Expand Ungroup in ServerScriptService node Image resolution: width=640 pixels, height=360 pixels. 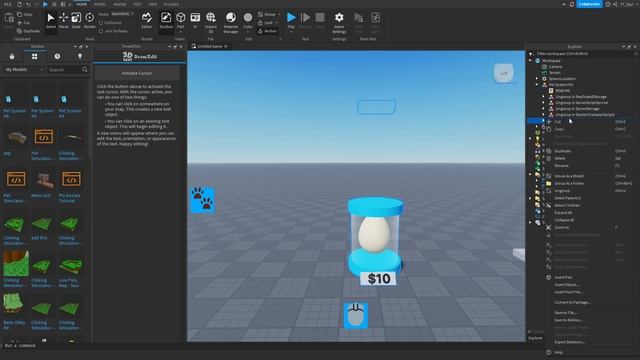point(544,103)
